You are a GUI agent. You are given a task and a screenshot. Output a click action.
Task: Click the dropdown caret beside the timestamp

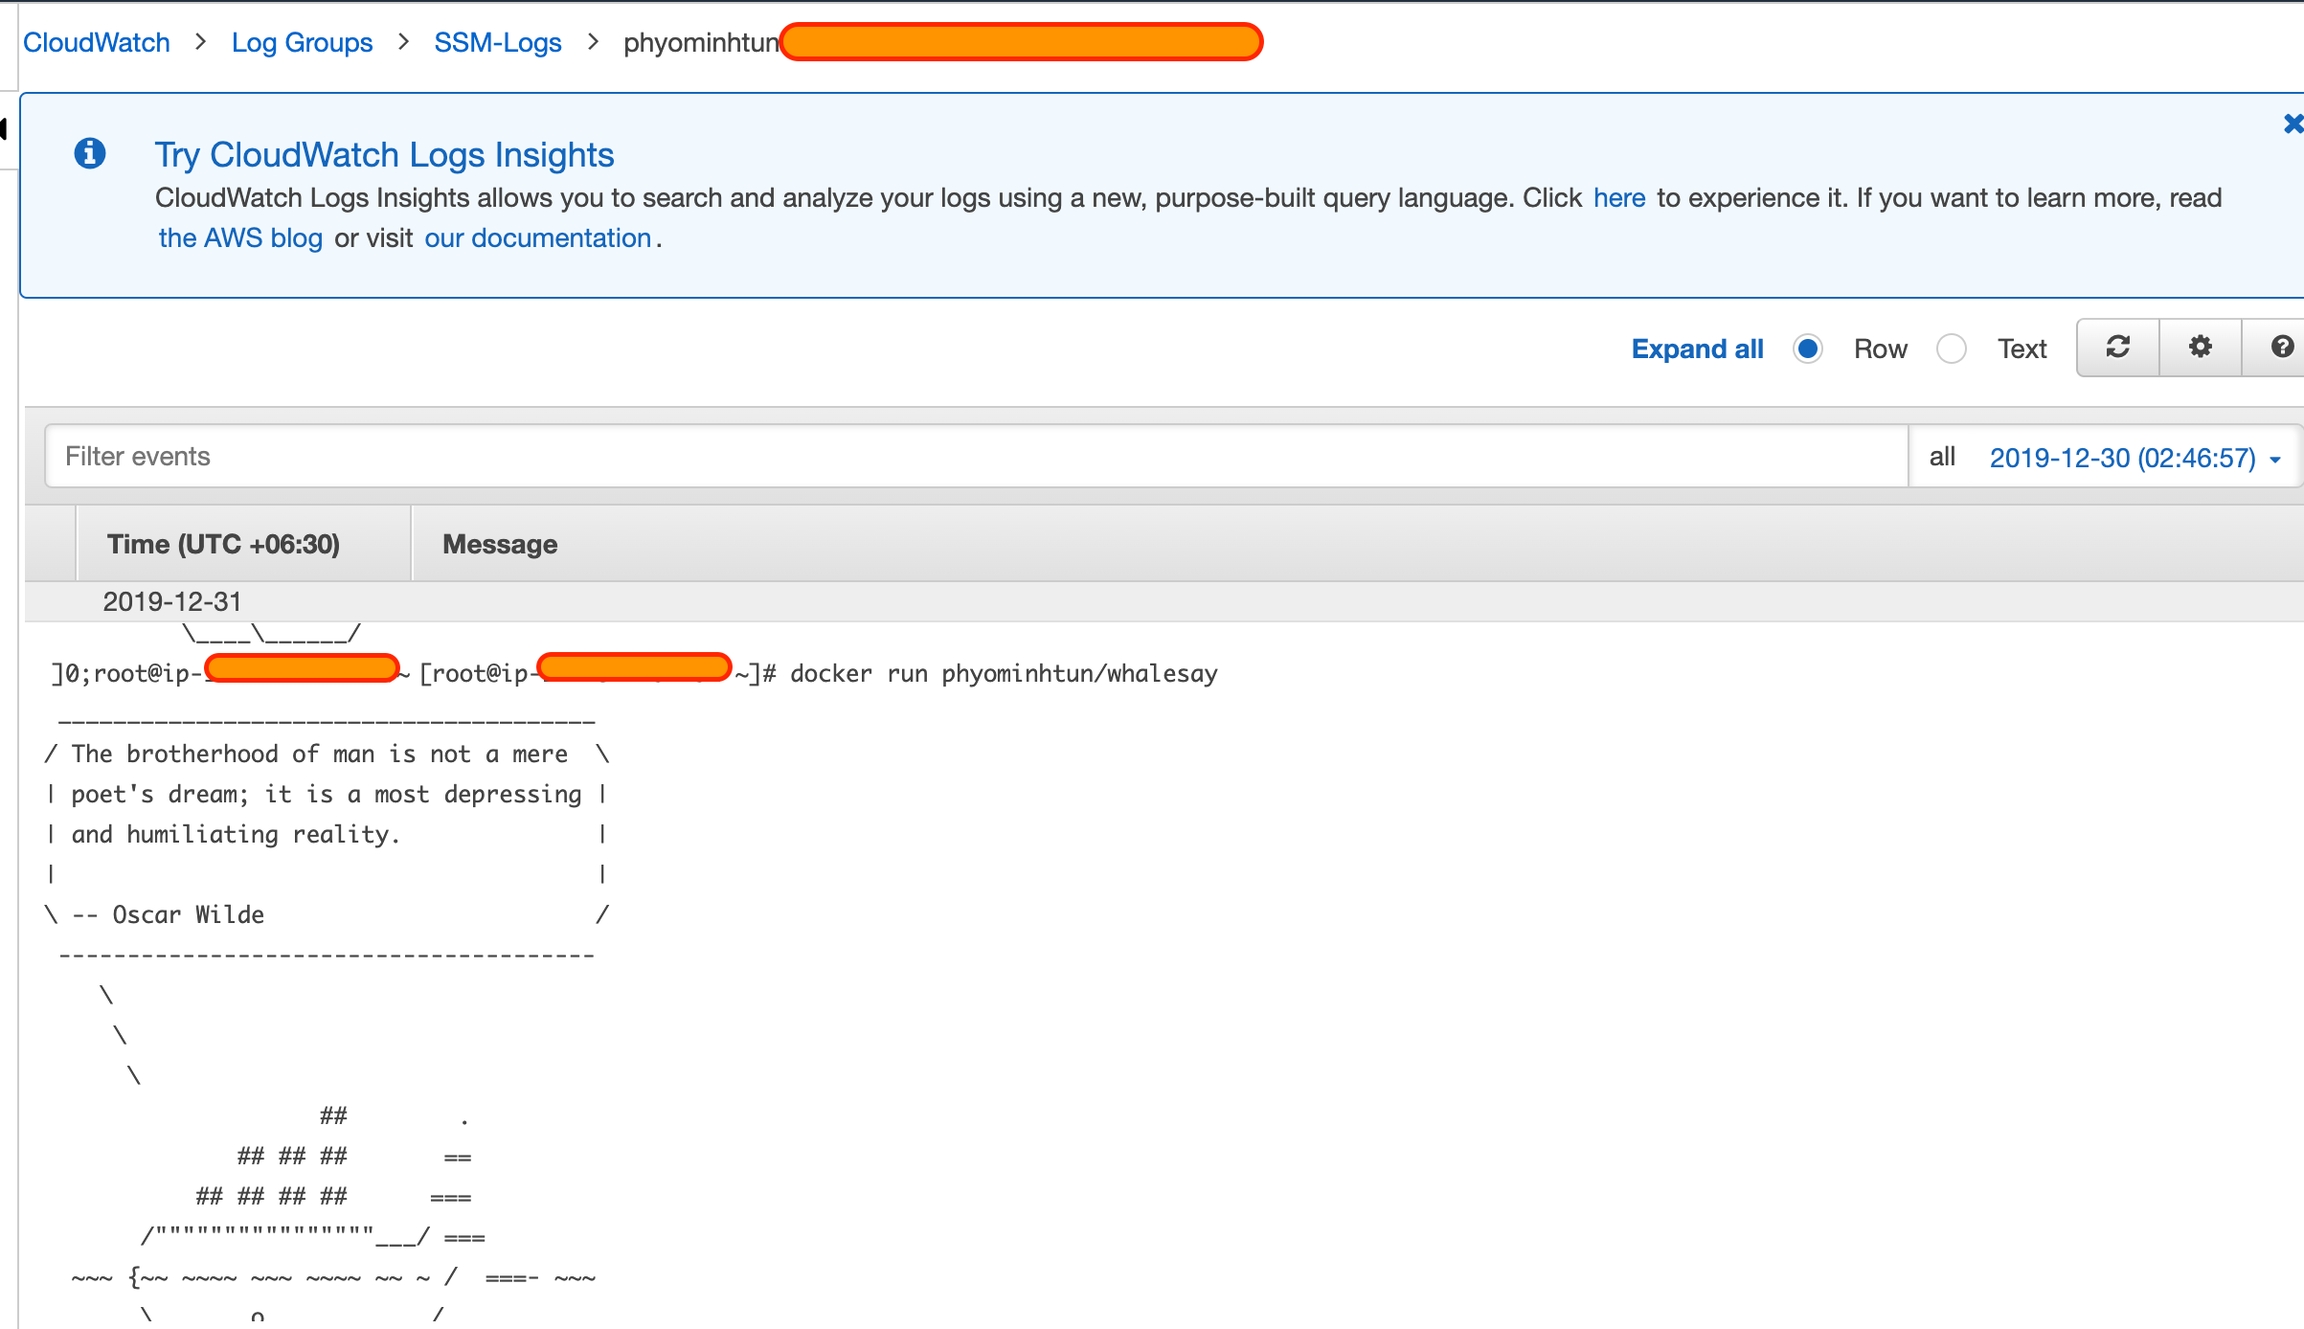[2275, 460]
